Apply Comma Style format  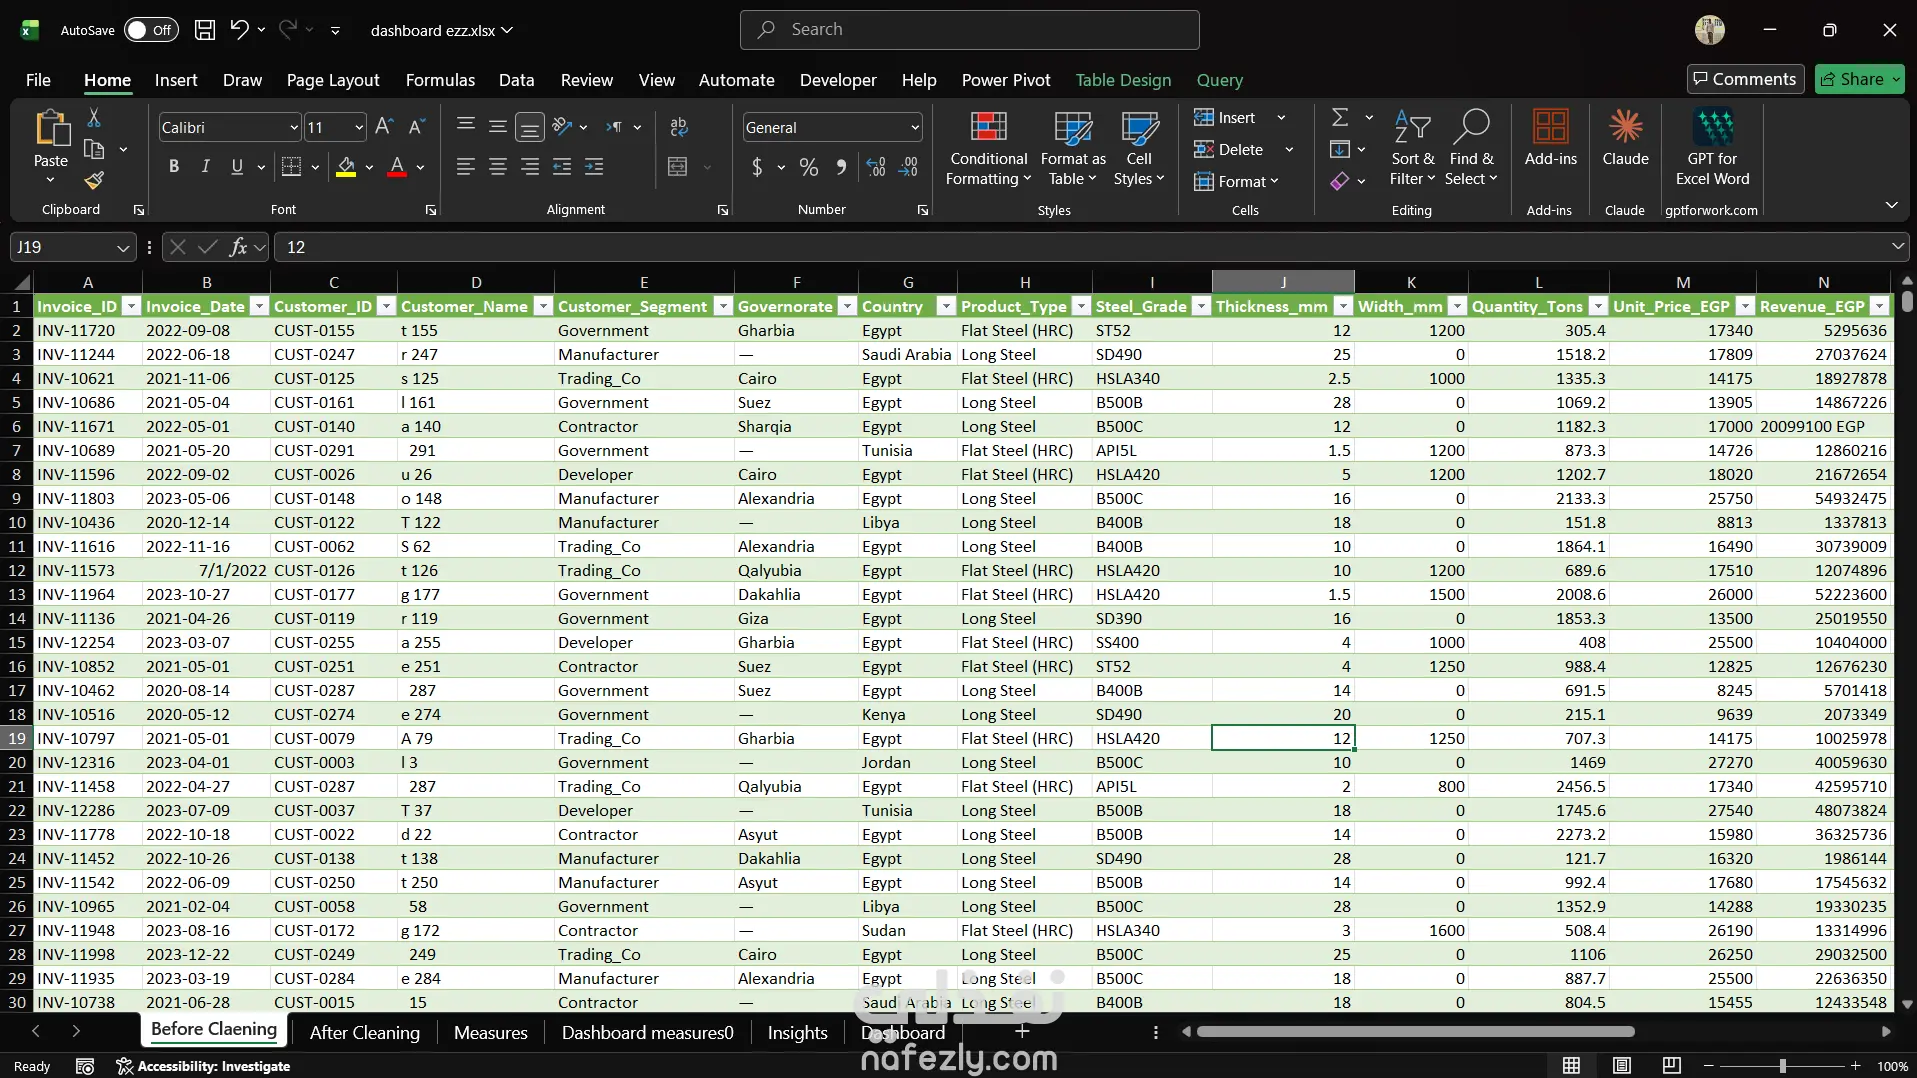coord(841,167)
